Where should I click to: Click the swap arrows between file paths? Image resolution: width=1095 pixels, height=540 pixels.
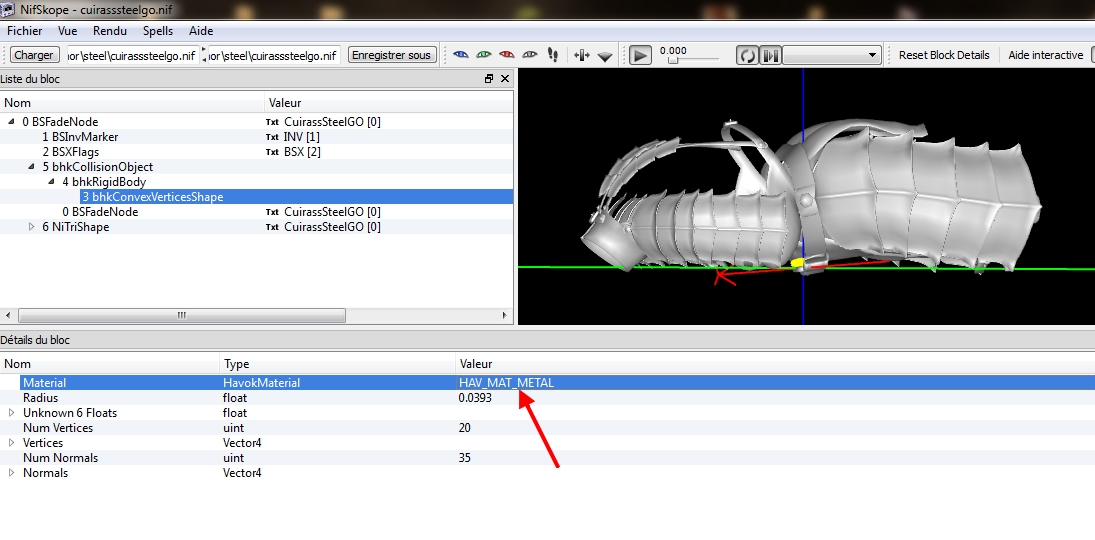coord(204,55)
